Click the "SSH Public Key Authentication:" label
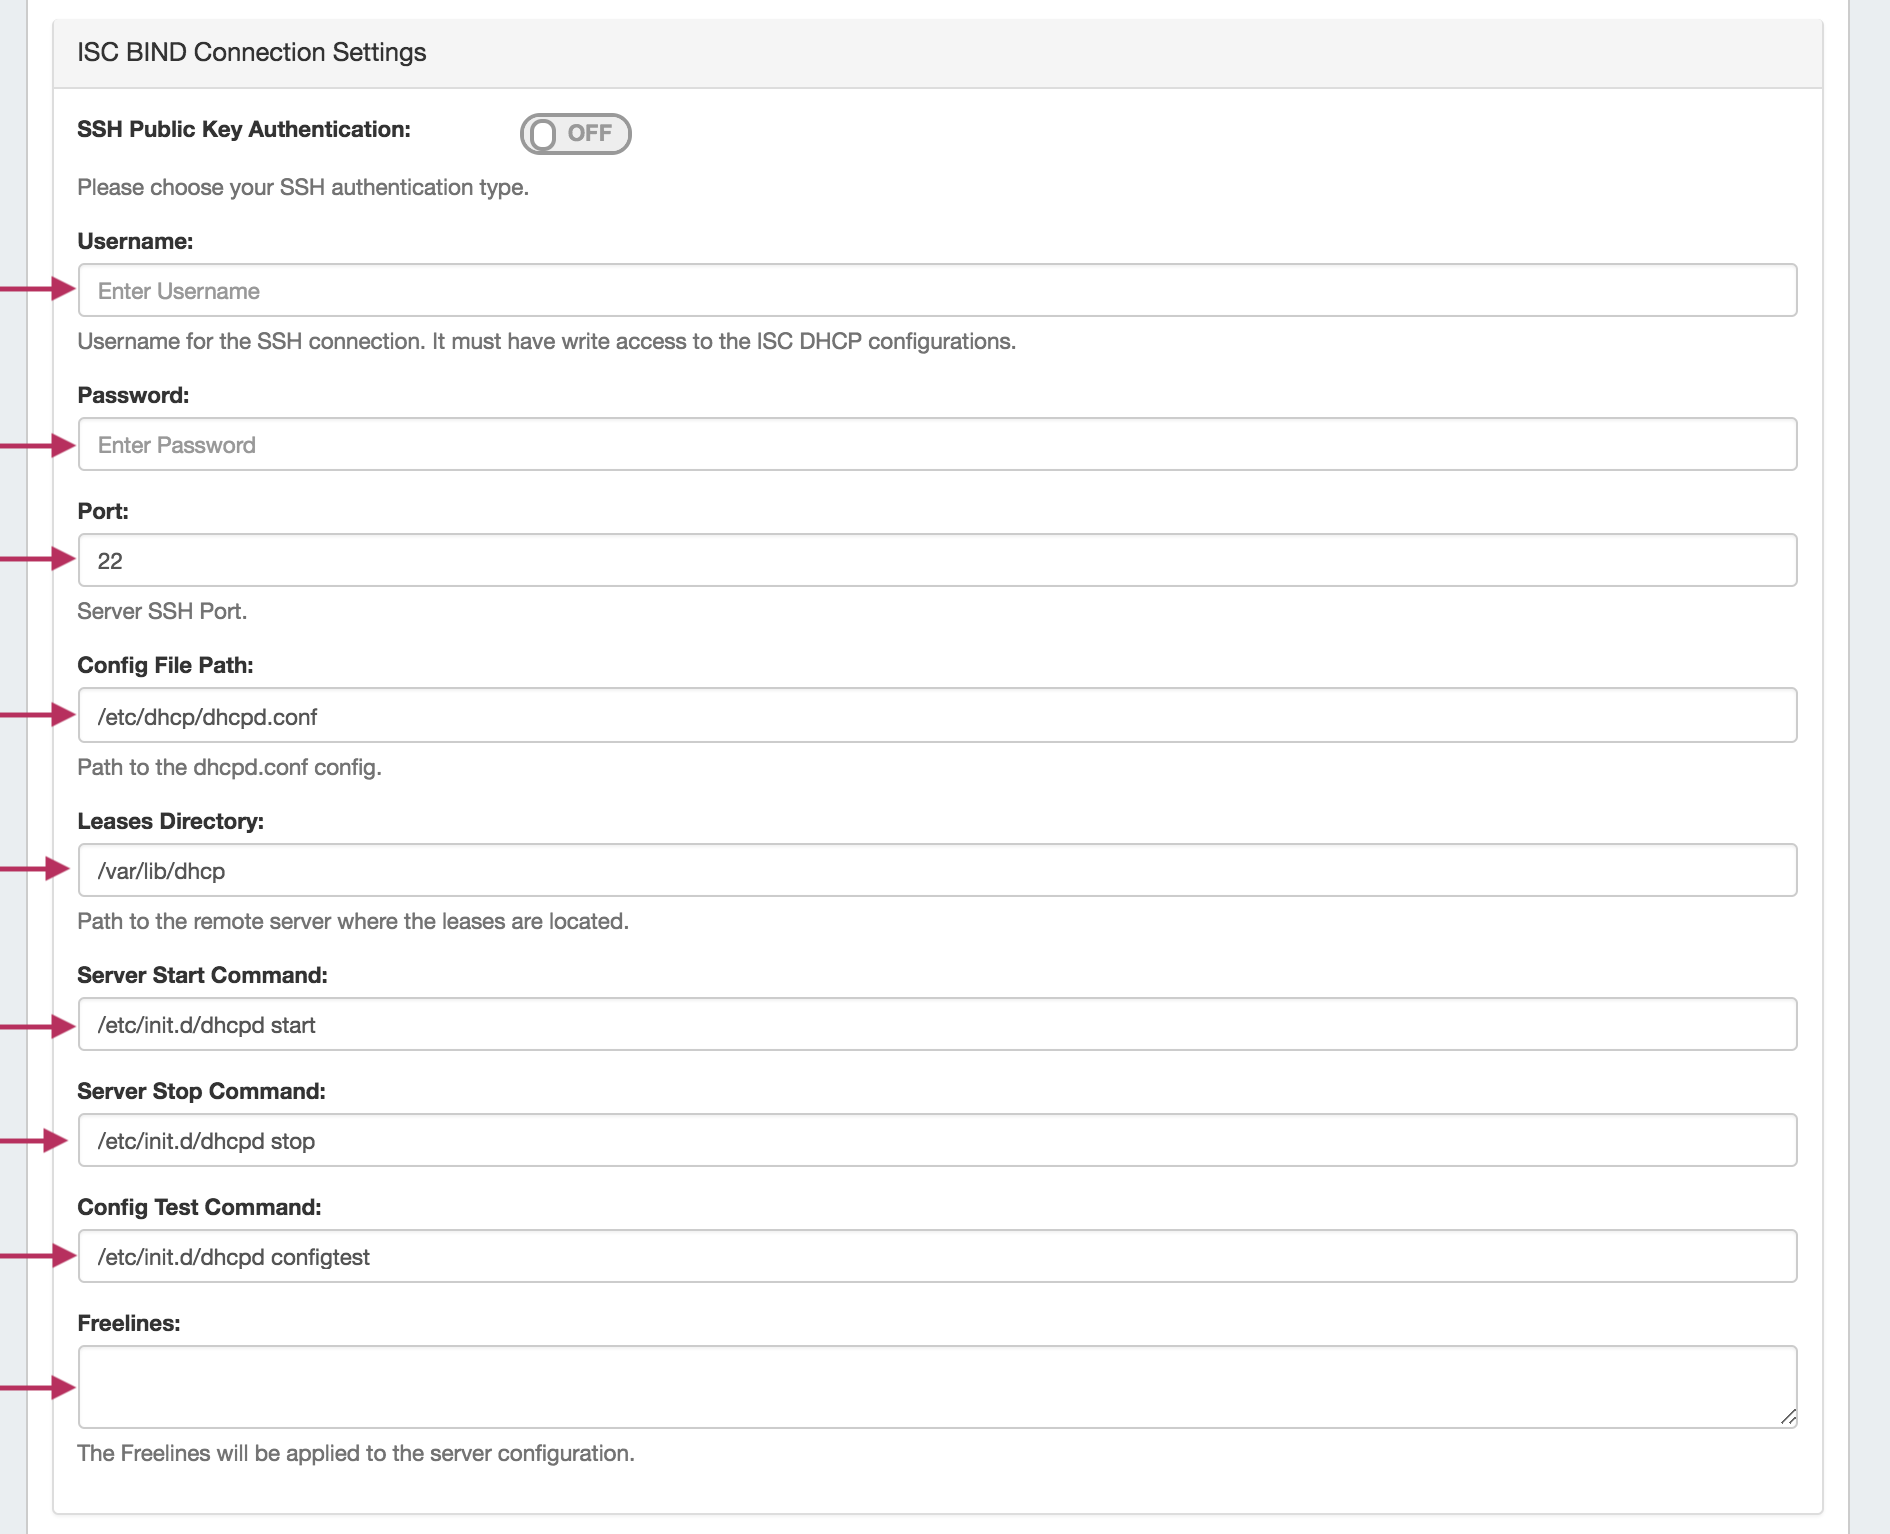The width and height of the screenshot is (1890, 1534). [244, 130]
